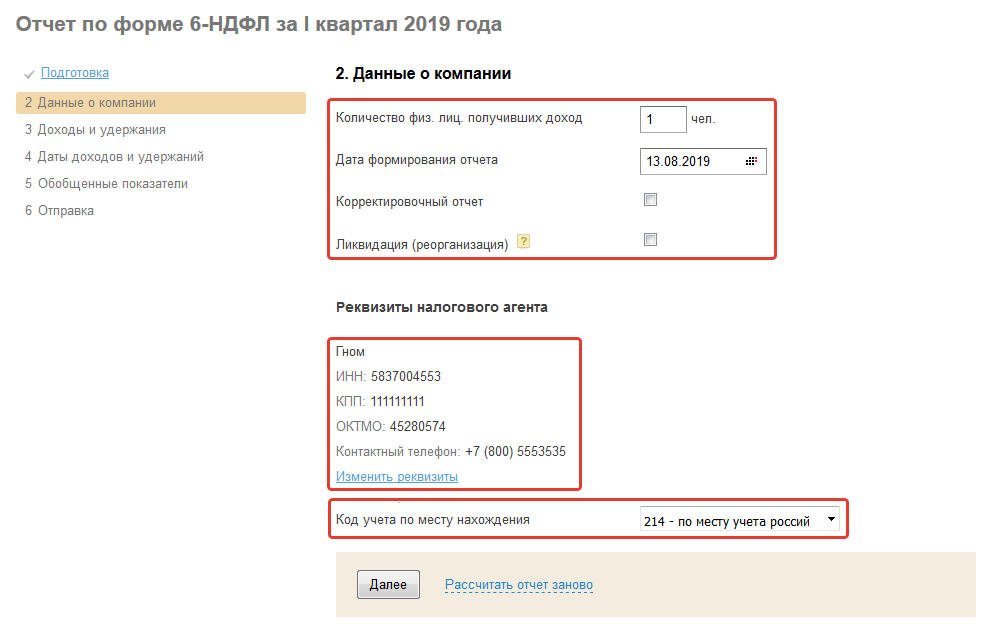The width and height of the screenshot is (985, 626).
Task: Expand the Код учета по месту нахождения dropdown
Action: [831, 520]
